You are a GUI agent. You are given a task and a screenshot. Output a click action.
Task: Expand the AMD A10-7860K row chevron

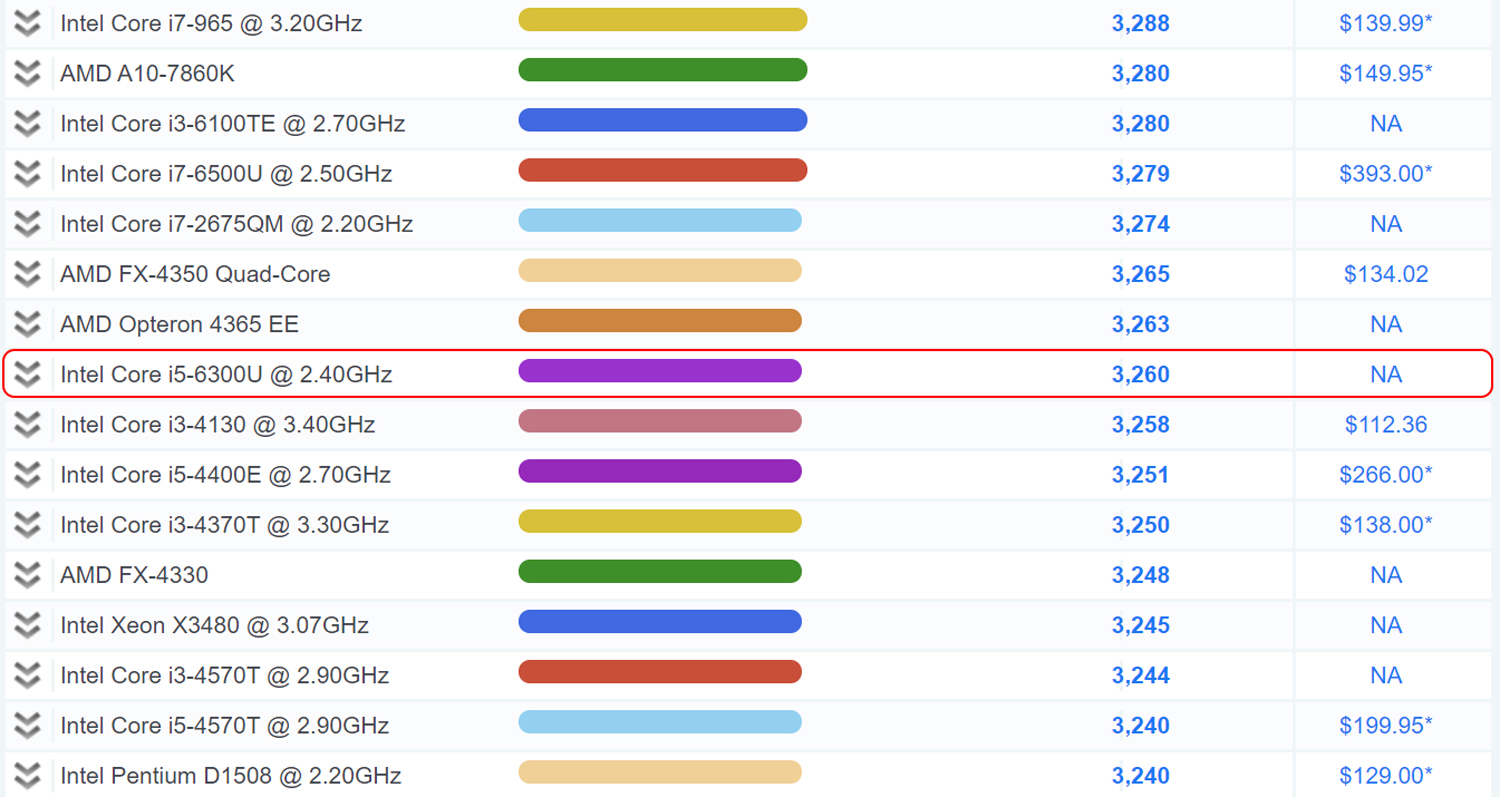point(28,73)
